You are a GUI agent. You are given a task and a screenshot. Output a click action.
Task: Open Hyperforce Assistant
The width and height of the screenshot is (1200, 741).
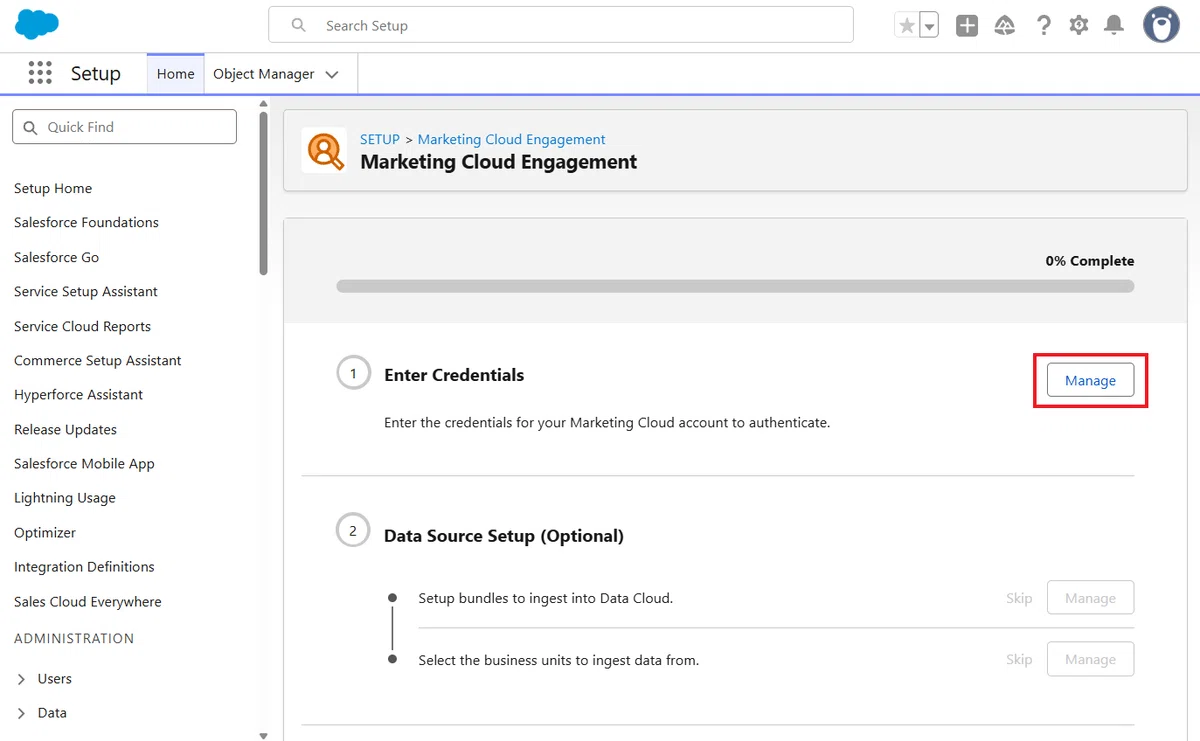pyautogui.click(x=78, y=394)
